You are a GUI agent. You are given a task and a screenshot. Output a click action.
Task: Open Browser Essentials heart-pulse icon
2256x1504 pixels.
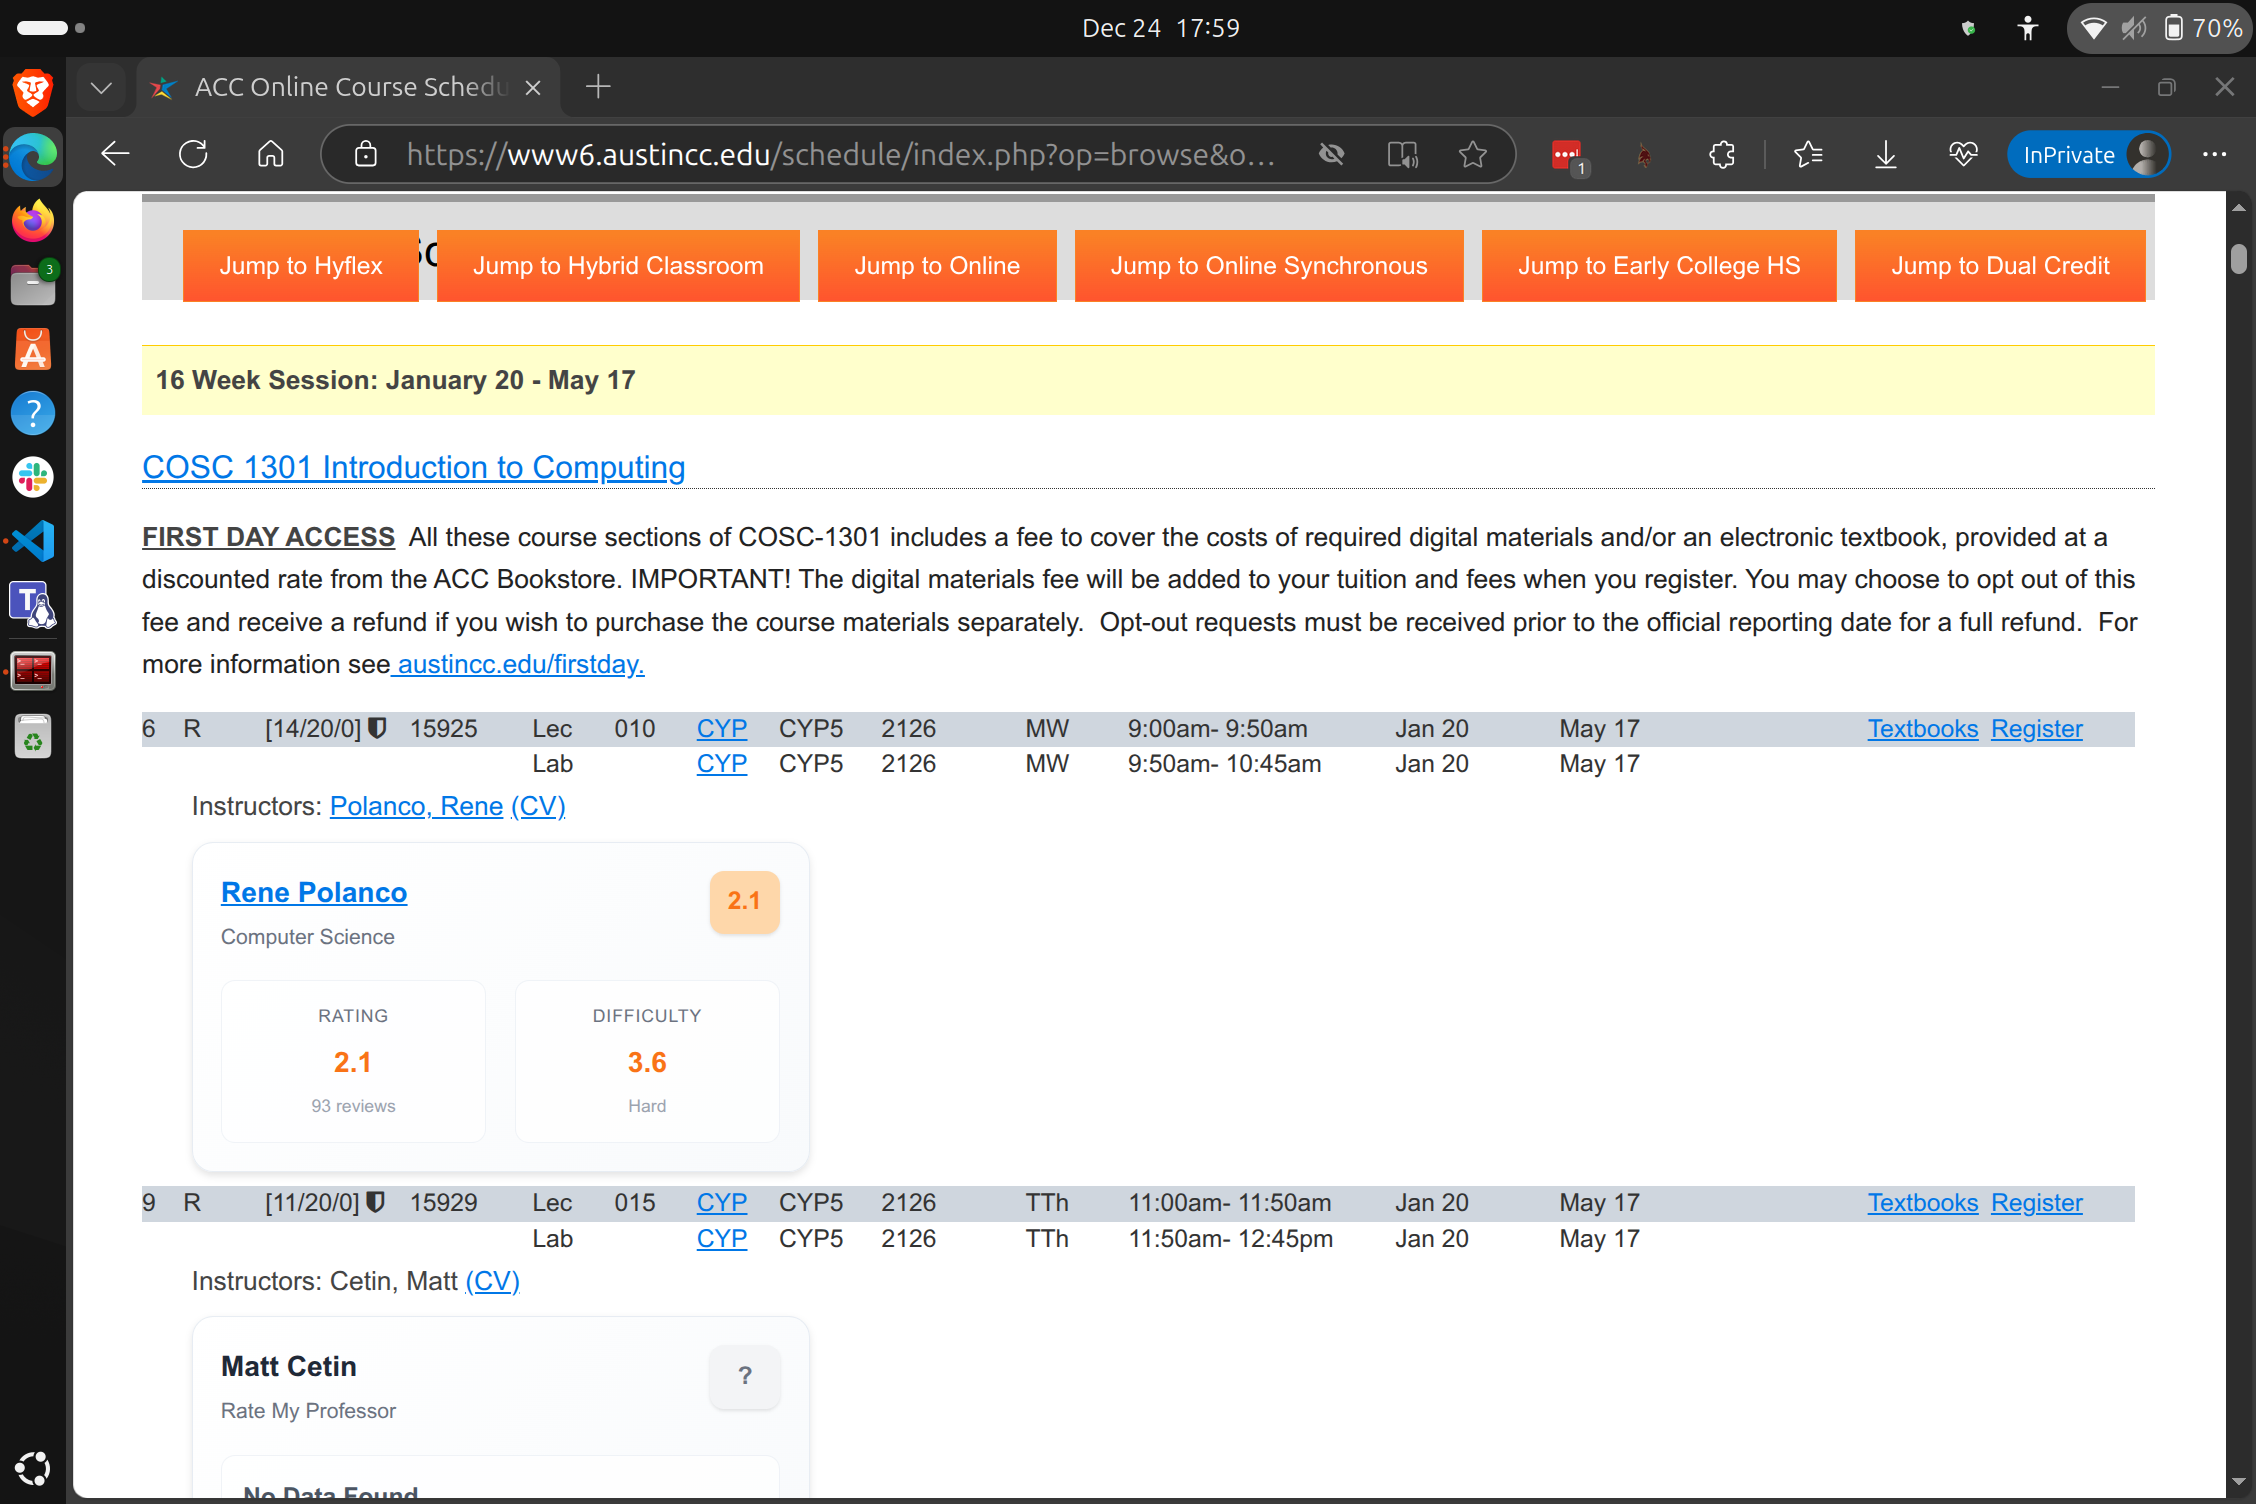click(x=1962, y=154)
